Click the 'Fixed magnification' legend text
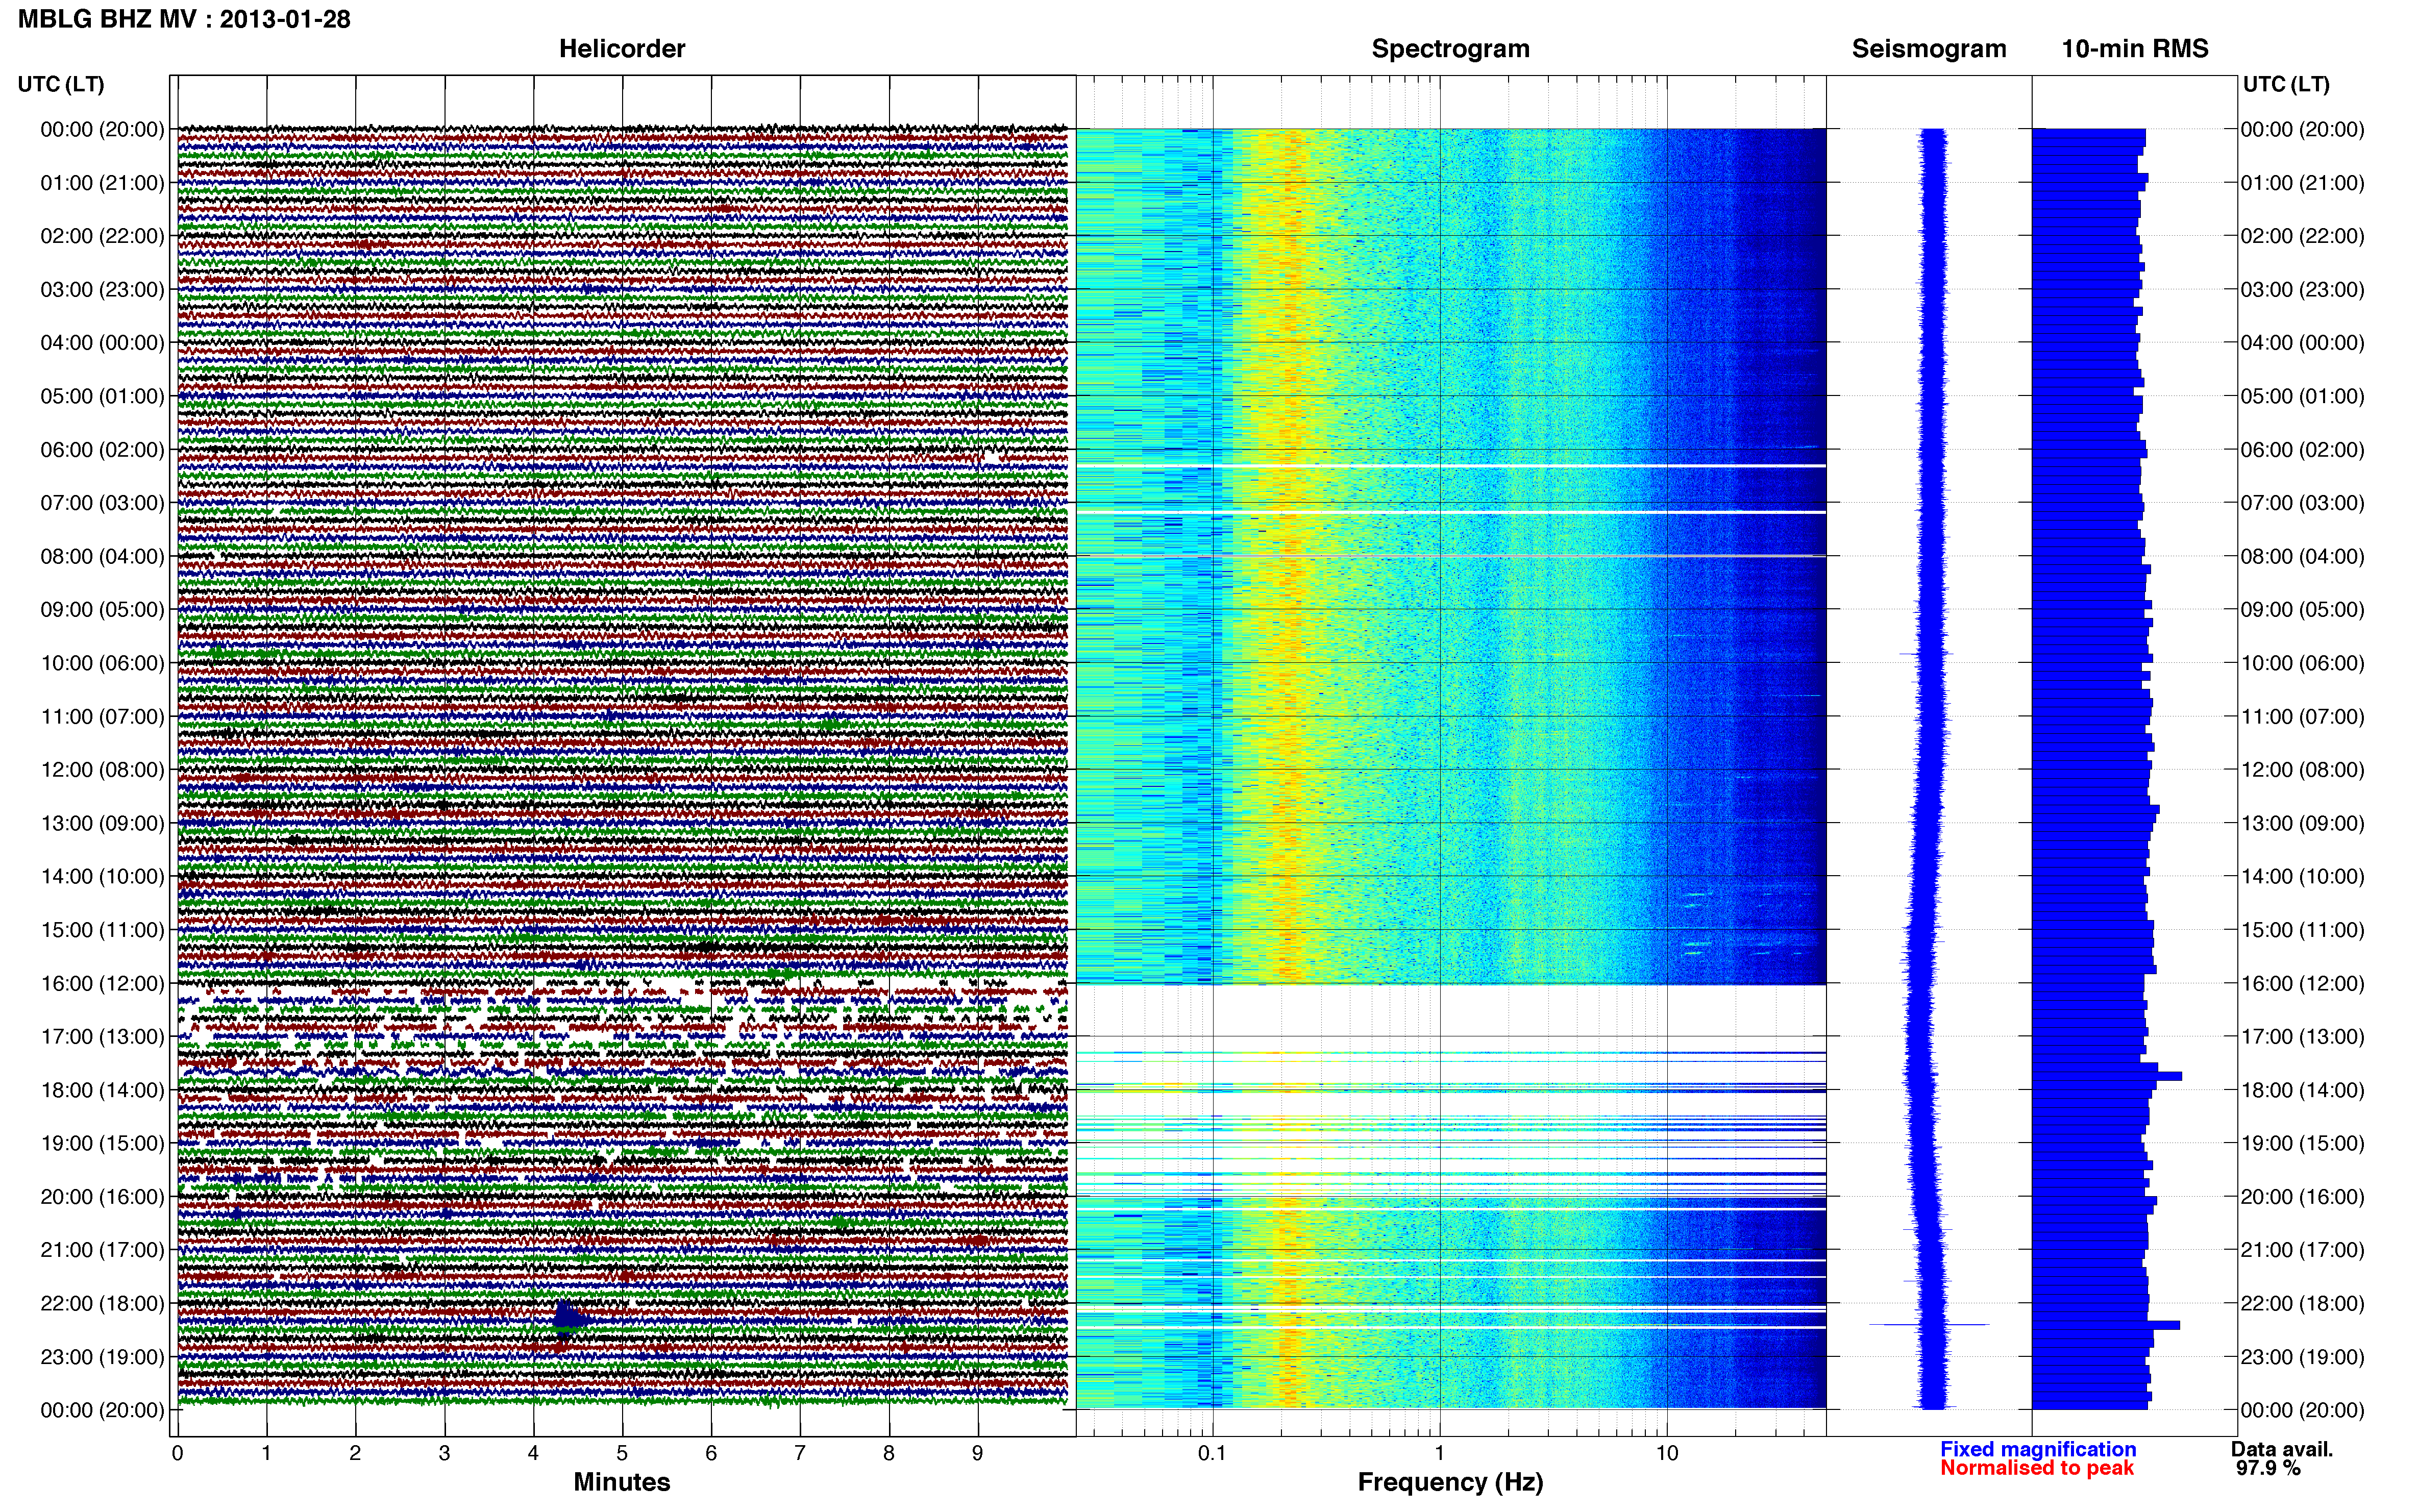 pos(2038,1449)
